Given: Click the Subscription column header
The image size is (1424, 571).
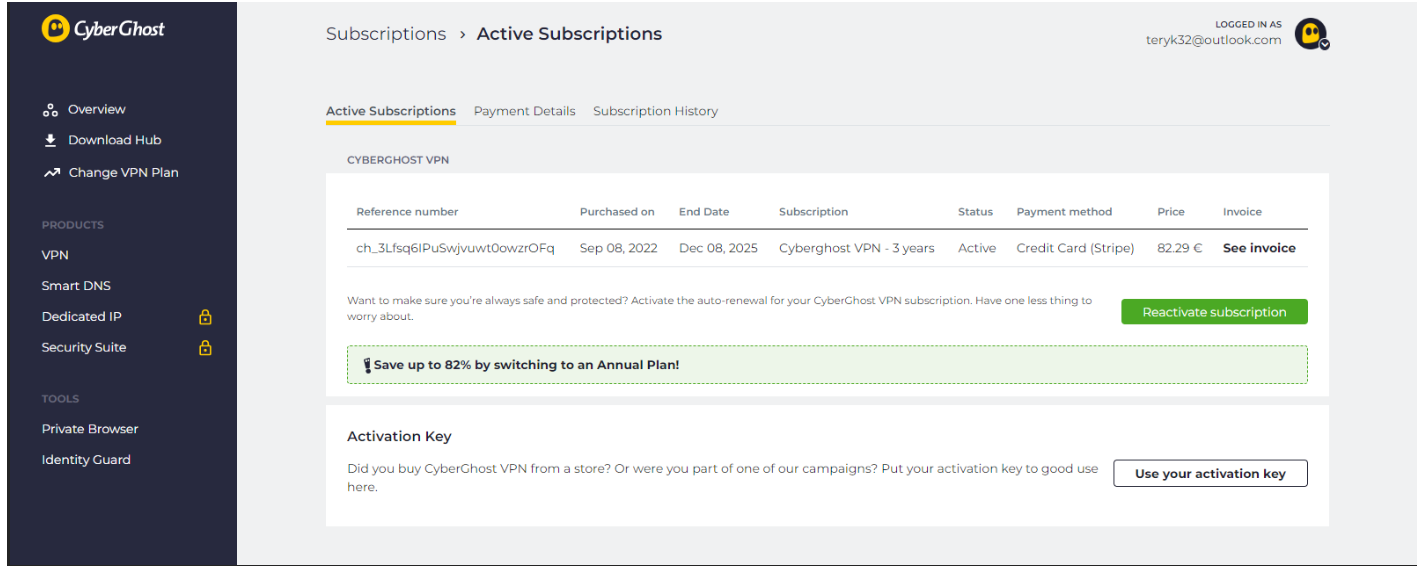Looking at the screenshot, I should tap(813, 212).
